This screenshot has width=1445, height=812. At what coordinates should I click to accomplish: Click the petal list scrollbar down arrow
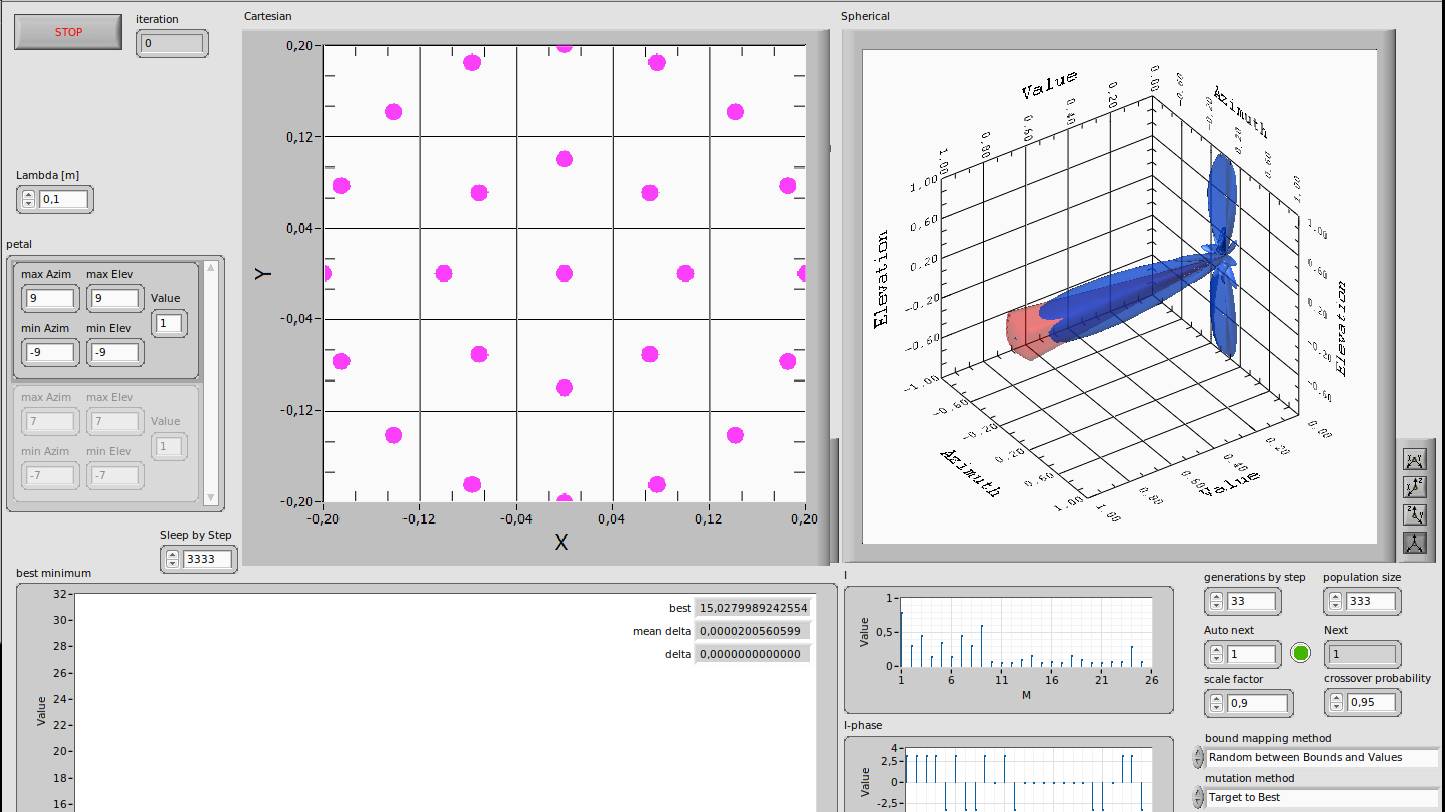tap(210, 497)
